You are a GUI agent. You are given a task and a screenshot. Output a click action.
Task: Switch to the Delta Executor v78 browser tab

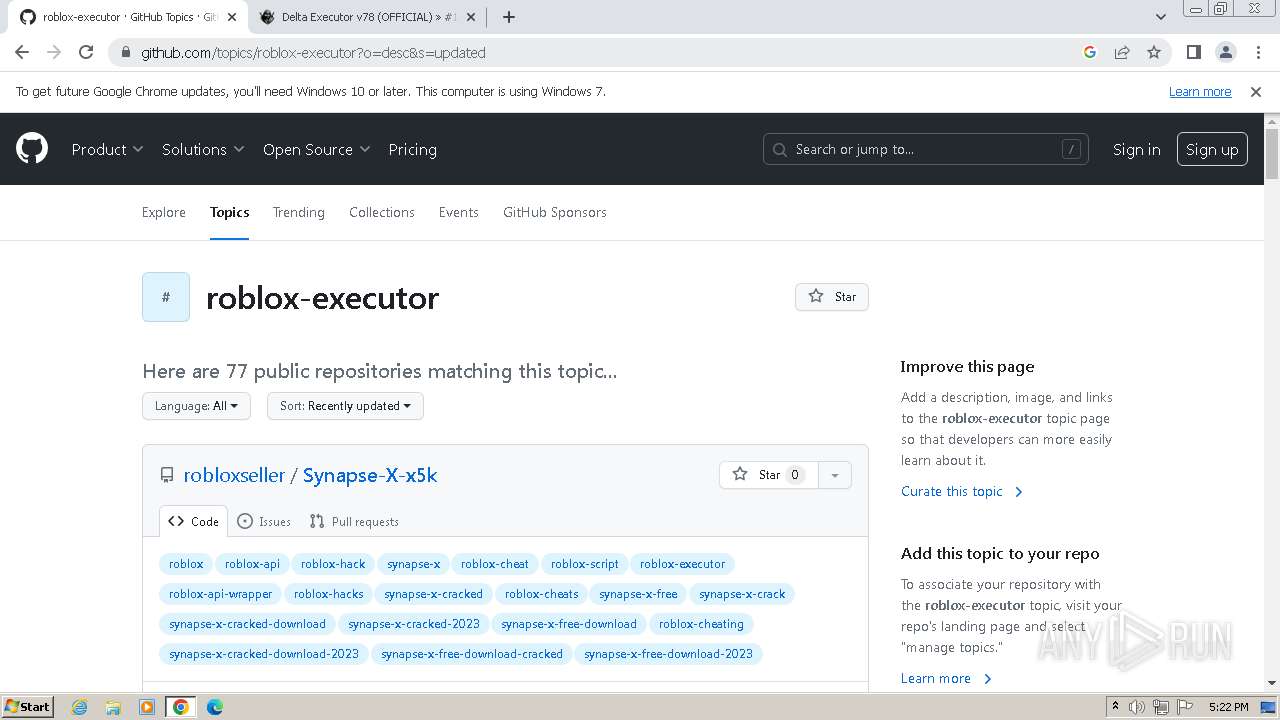(x=366, y=17)
